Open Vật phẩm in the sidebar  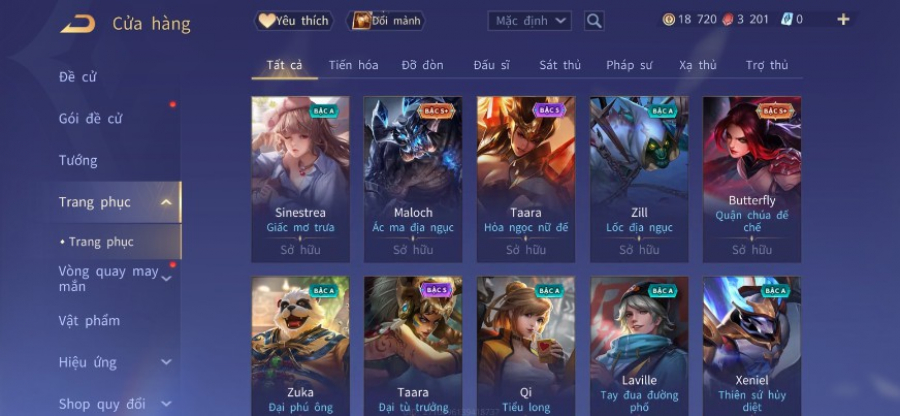pos(89,320)
